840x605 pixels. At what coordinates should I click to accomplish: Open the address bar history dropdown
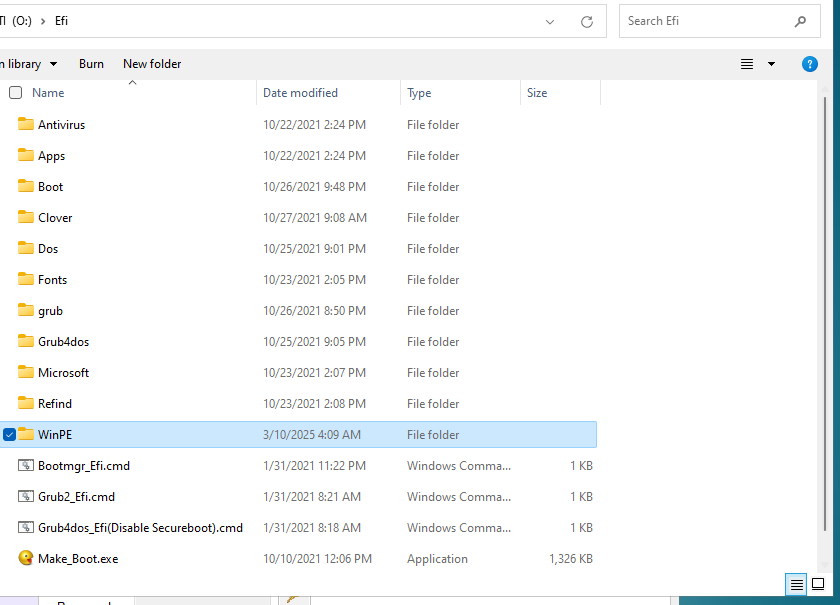pyautogui.click(x=550, y=22)
